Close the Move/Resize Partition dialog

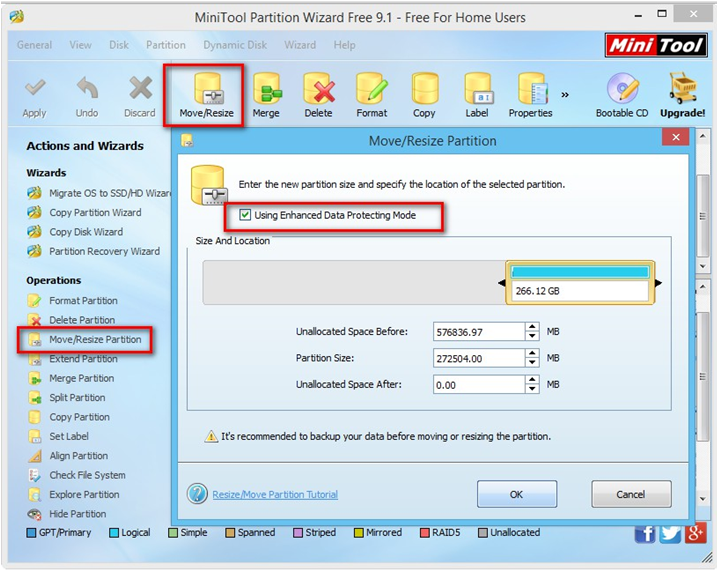[675, 137]
